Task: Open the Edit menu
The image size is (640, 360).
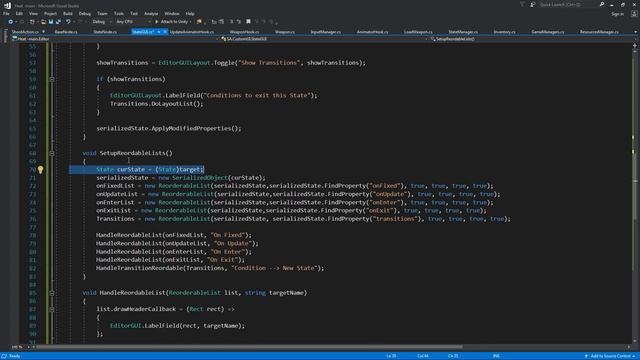Action: click(19, 13)
